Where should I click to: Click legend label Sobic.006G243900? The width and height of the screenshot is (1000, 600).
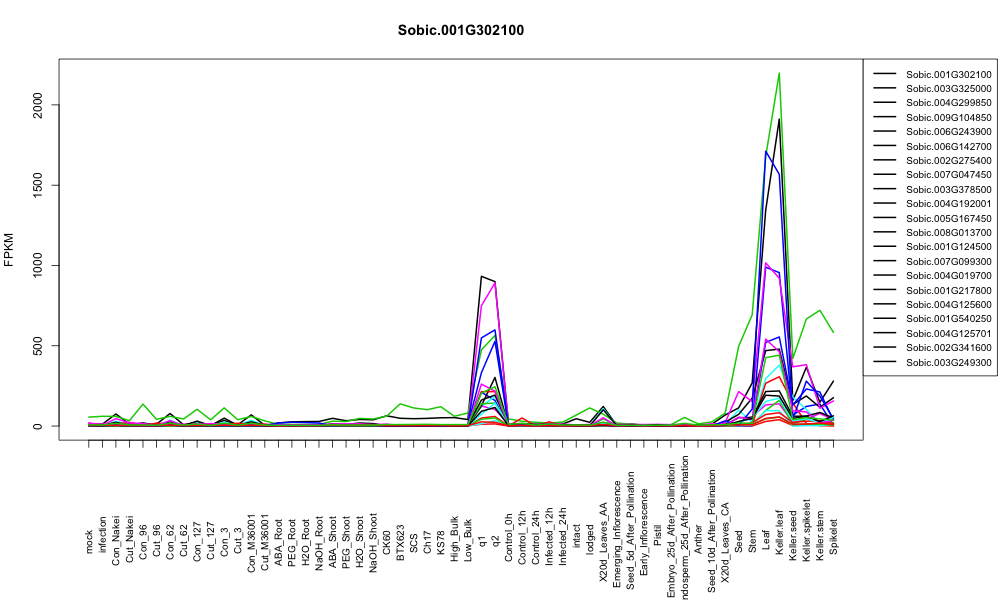(948, 131)
